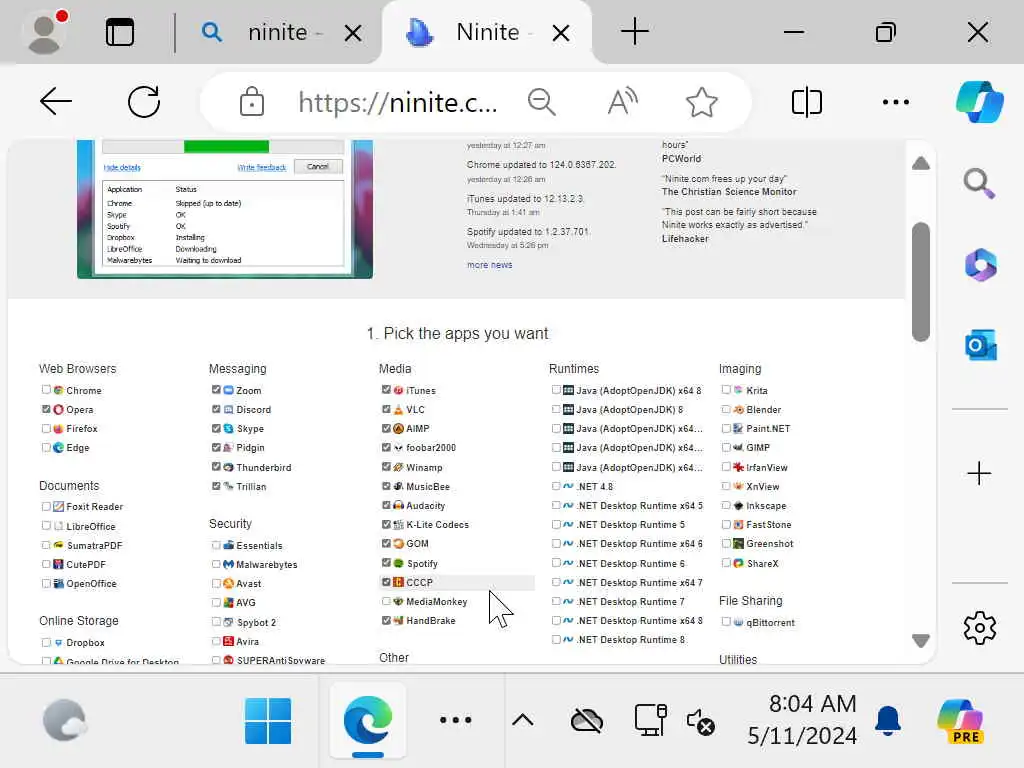Click the Foxit Reader label
This screenshot has height=768, width=1024.
click(x=95, y=506)
